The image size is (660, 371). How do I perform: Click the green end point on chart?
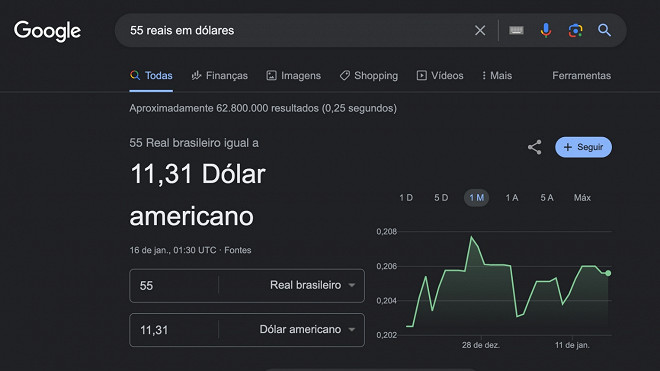[x=608, y=273]
